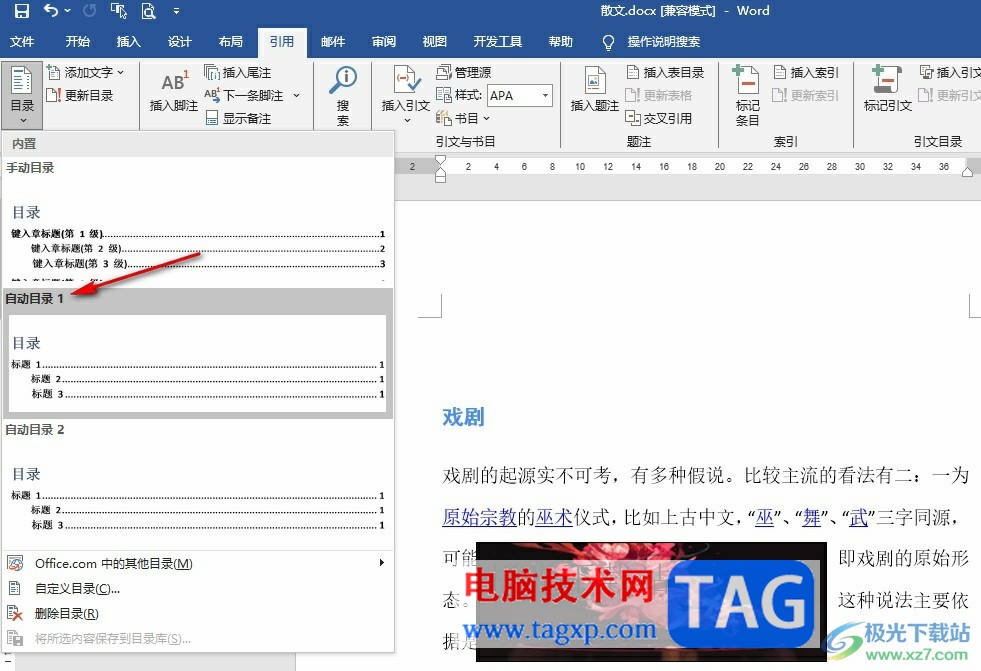Click the Undo arrow icon

(51, 11)
